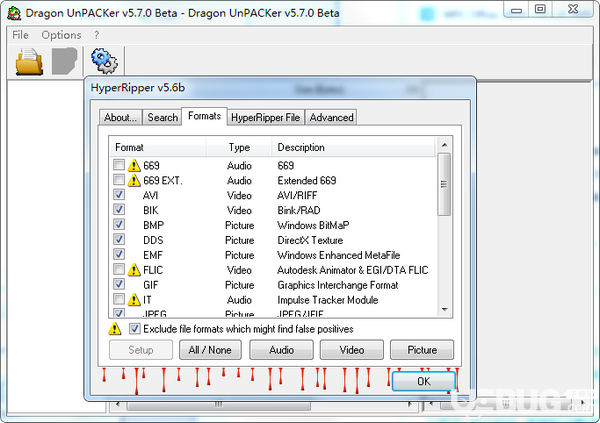
Task: Select the 'Bink/RAD' description text
Action: click(x=298, y=210)
